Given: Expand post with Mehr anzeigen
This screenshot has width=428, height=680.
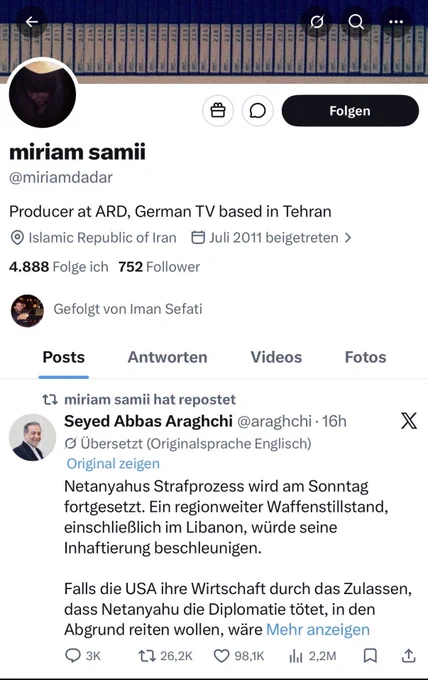Looking at the screenshot, I should click(x=318, y=629).
